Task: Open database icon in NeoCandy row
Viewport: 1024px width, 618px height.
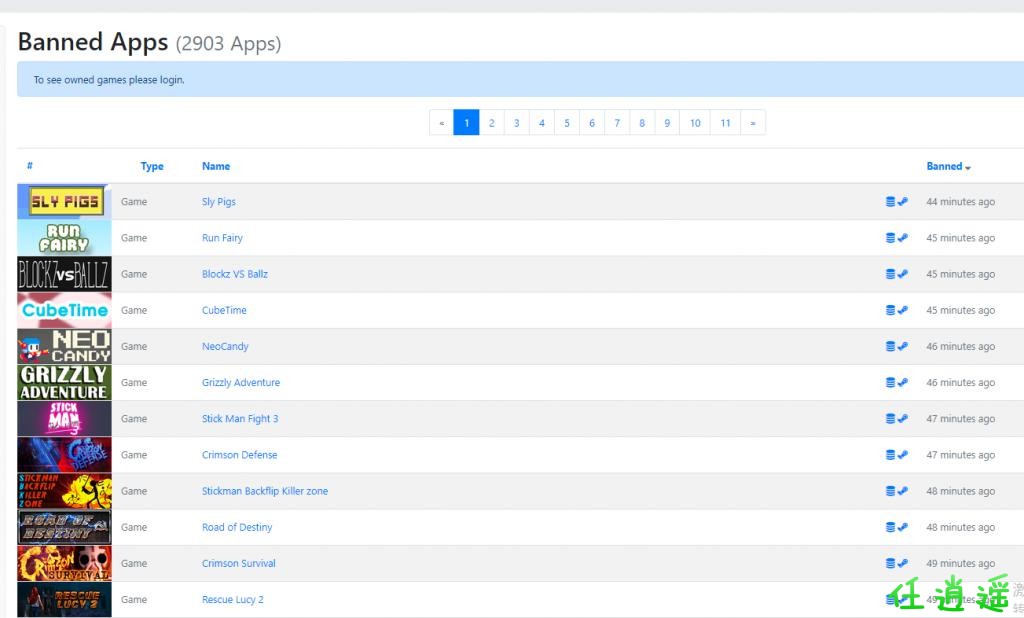Action: 890,346
